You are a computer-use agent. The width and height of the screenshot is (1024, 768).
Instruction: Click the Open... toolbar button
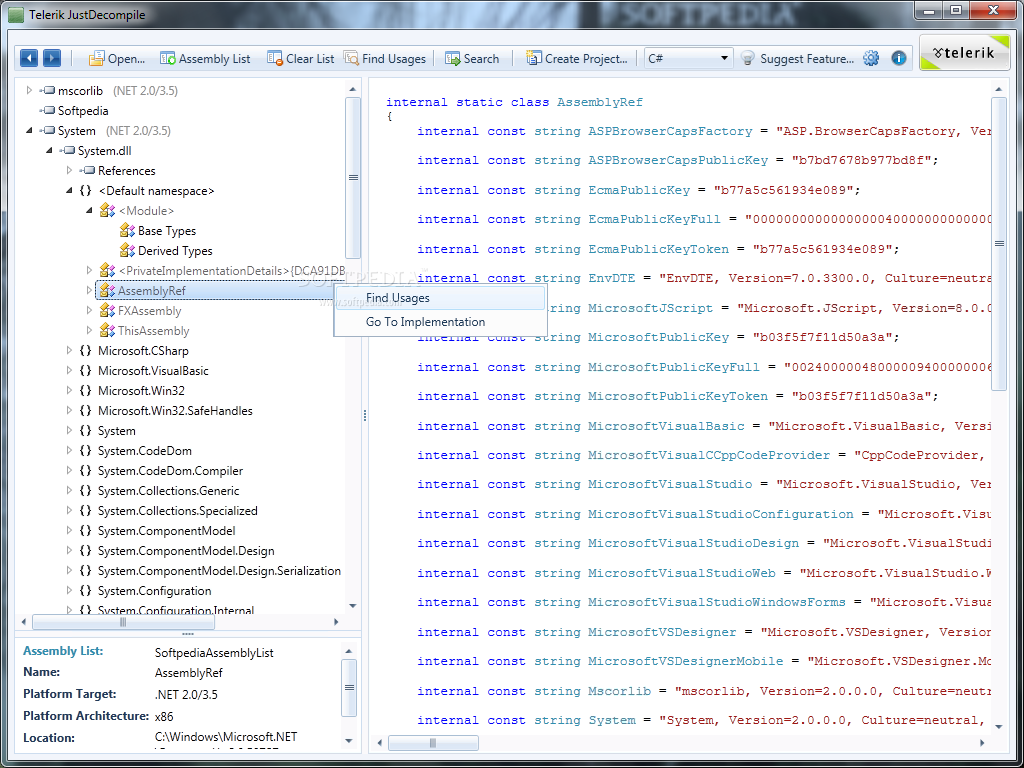tap(117, 59)
